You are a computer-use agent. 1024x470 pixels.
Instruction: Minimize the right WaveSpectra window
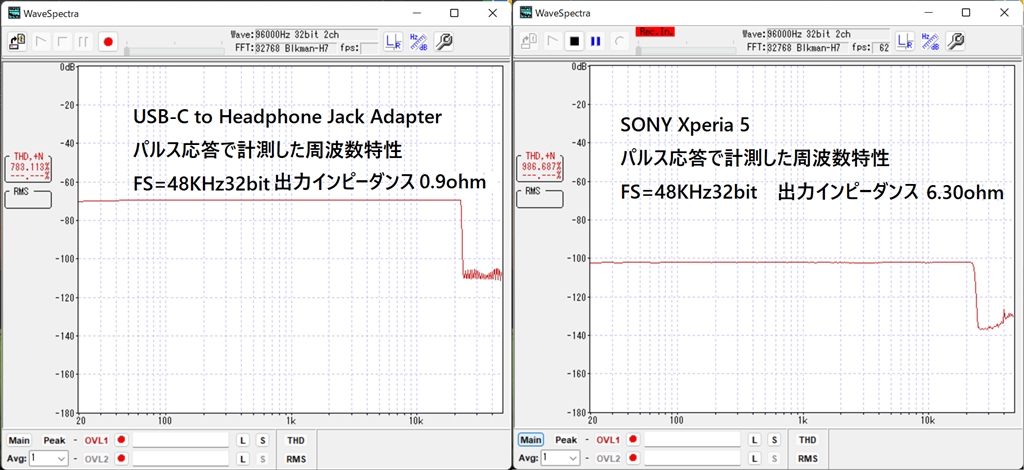[x=927, y=12]
